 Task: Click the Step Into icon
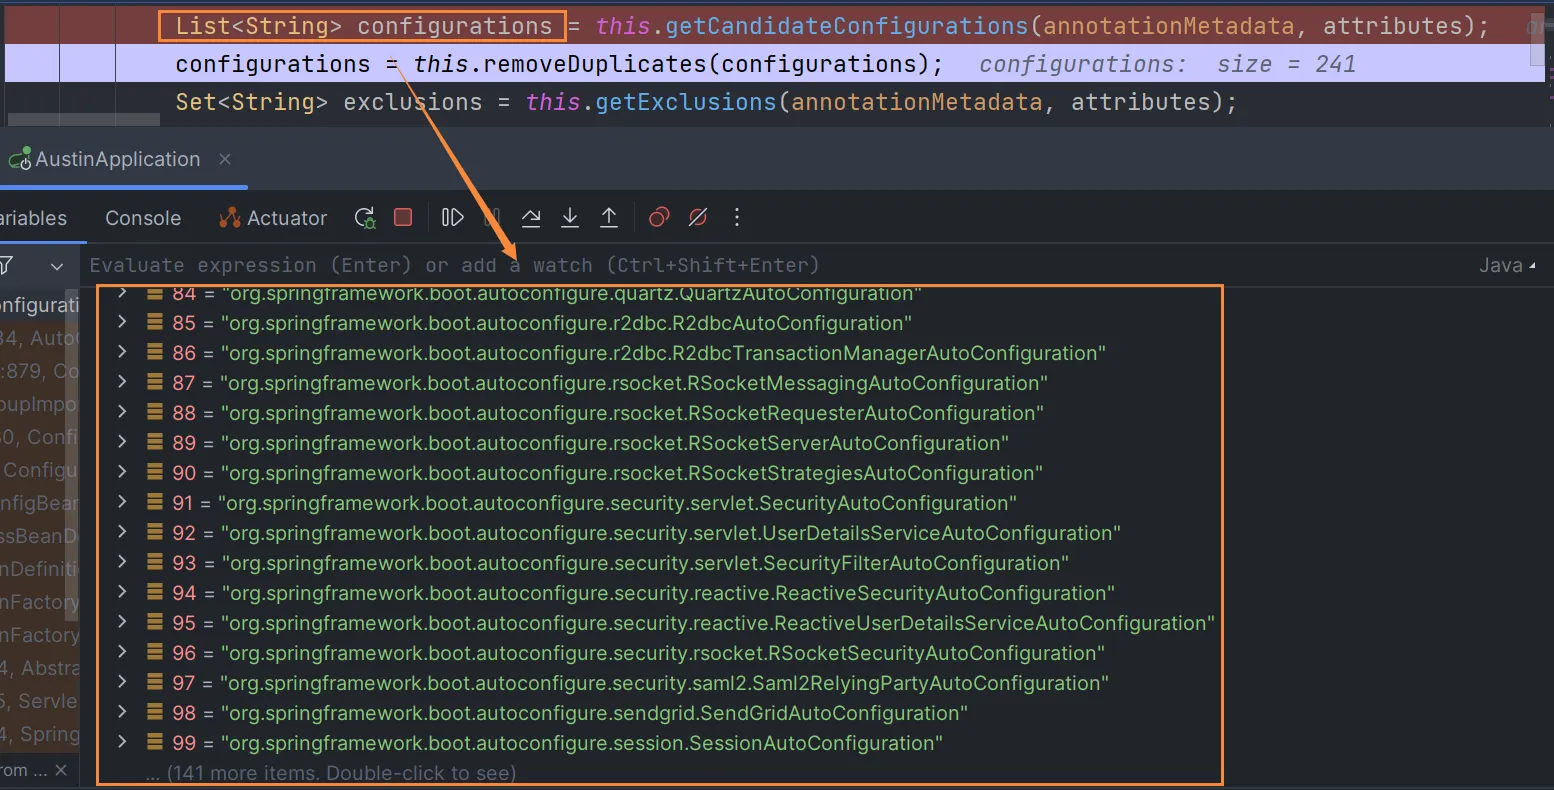(570, 218)
